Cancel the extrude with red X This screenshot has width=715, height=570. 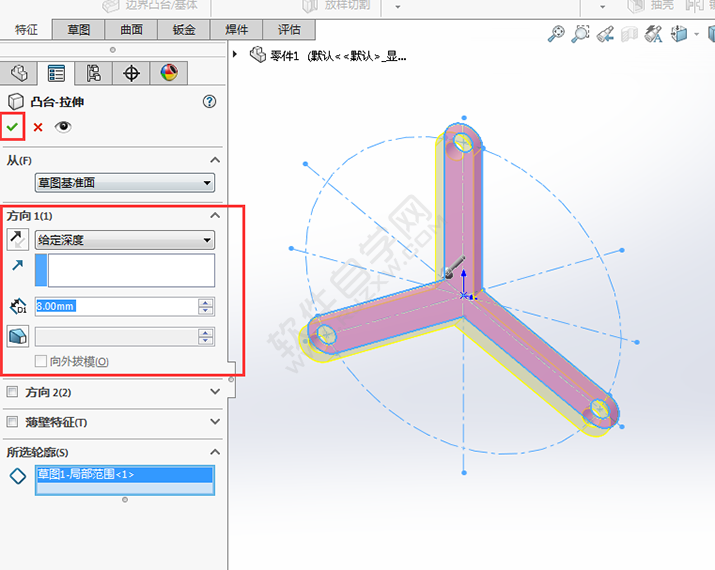tap(38, 127)
